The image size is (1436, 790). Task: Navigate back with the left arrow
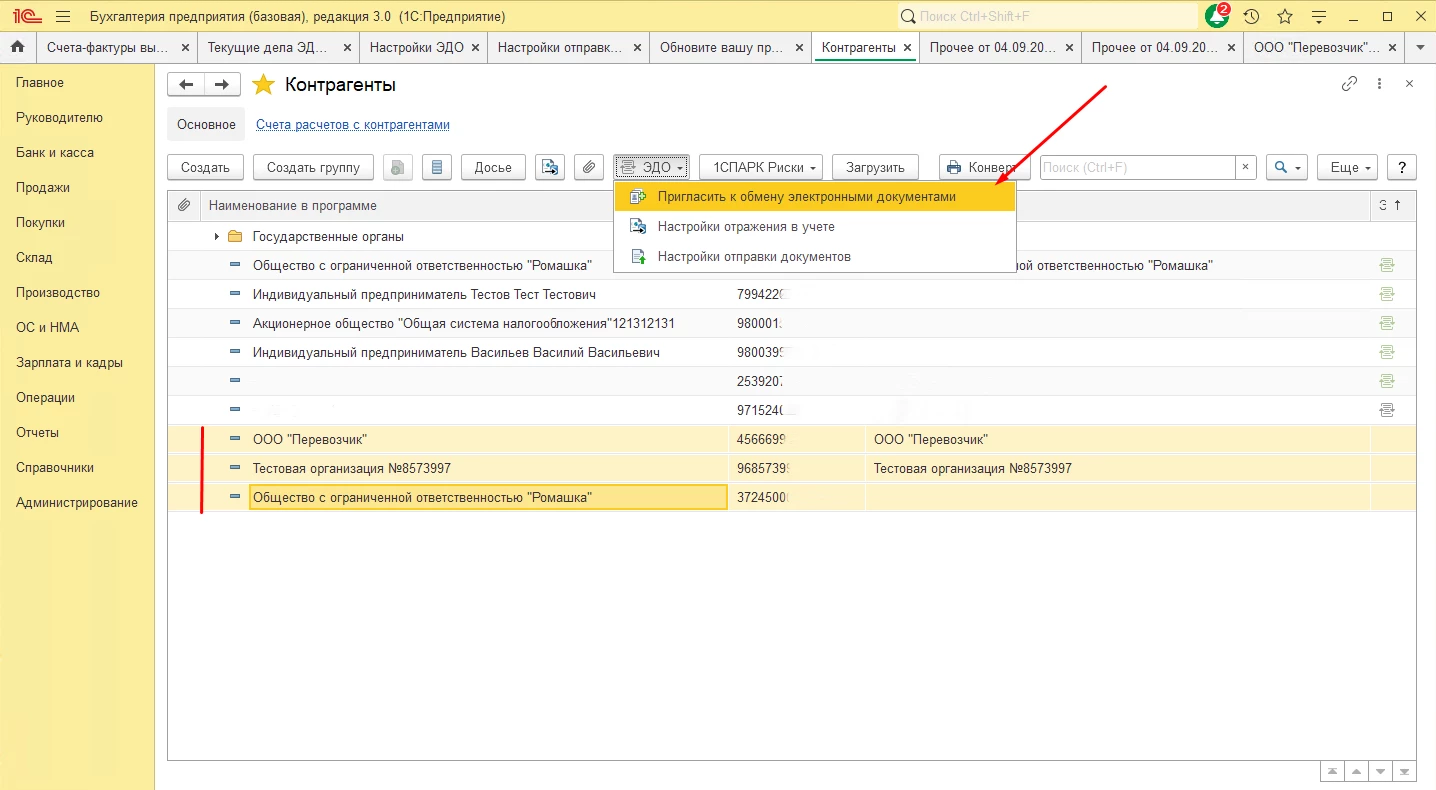186,85
